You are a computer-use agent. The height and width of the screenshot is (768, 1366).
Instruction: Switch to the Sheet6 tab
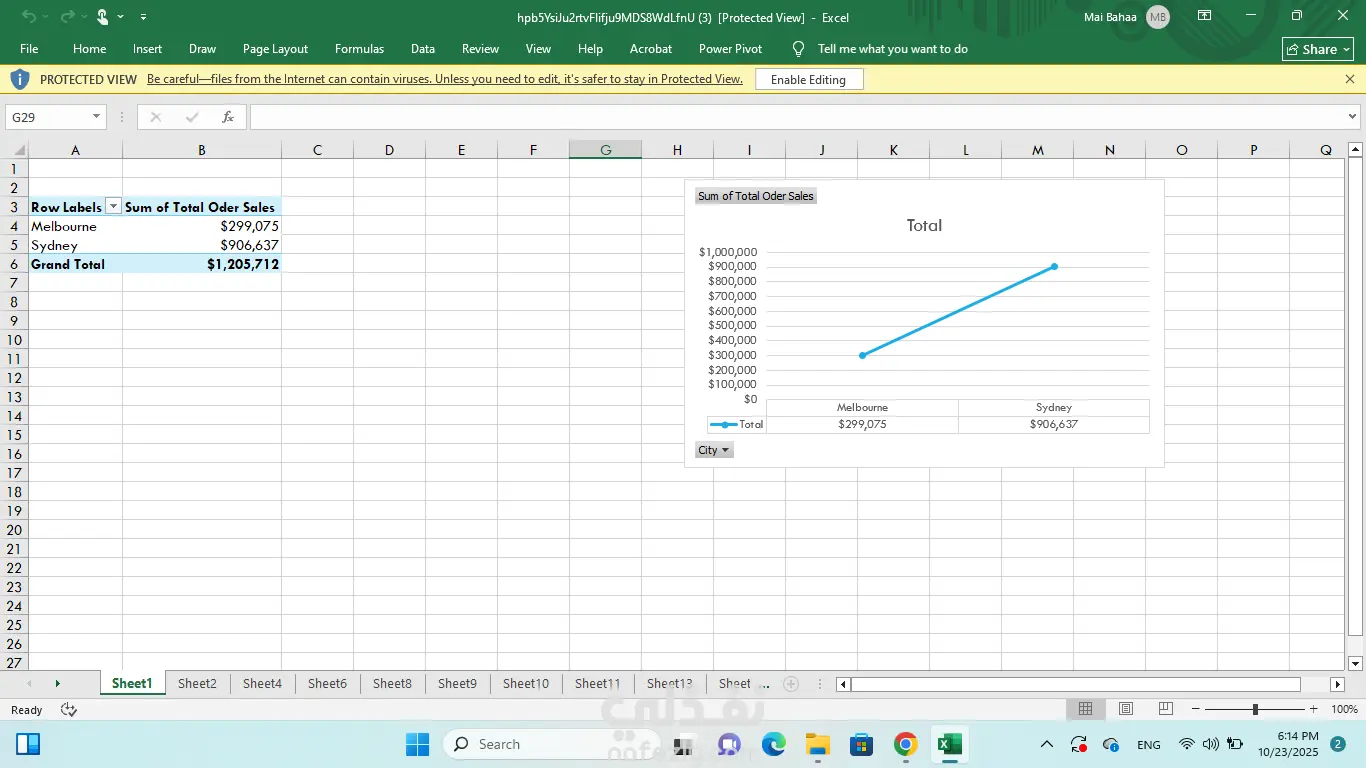(327, 684)
